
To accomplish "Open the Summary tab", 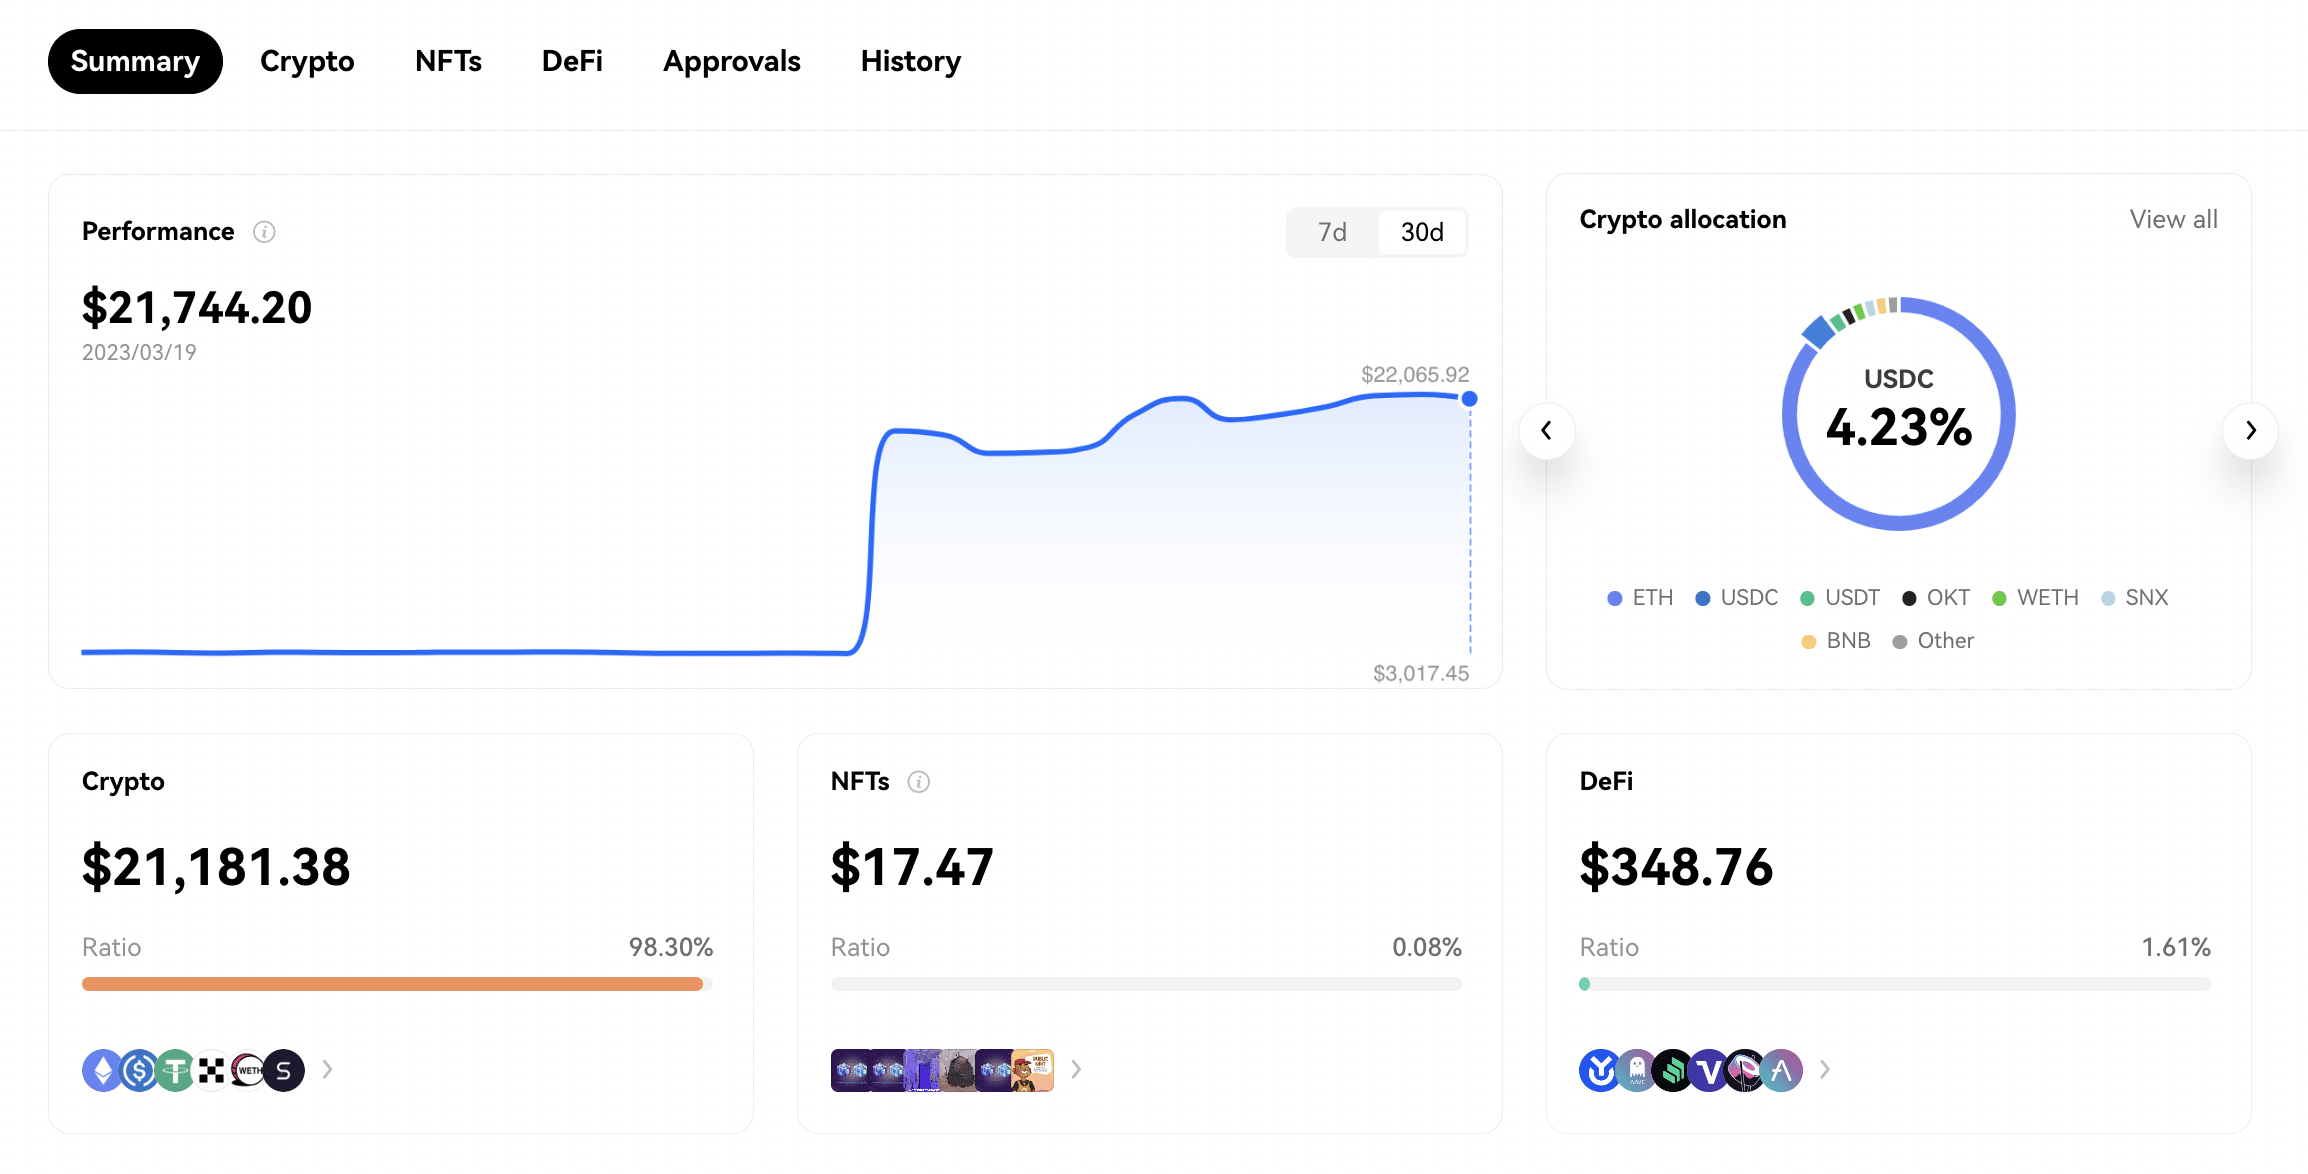I will (133, 60).
